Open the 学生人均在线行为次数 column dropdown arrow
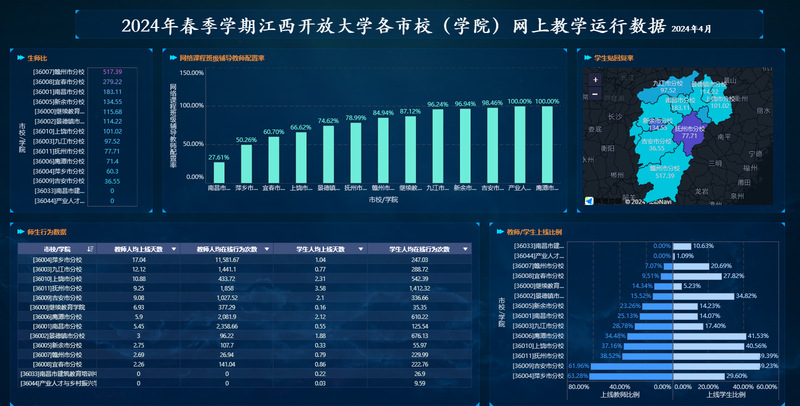The image size is (800, 406). coord(465,249)
